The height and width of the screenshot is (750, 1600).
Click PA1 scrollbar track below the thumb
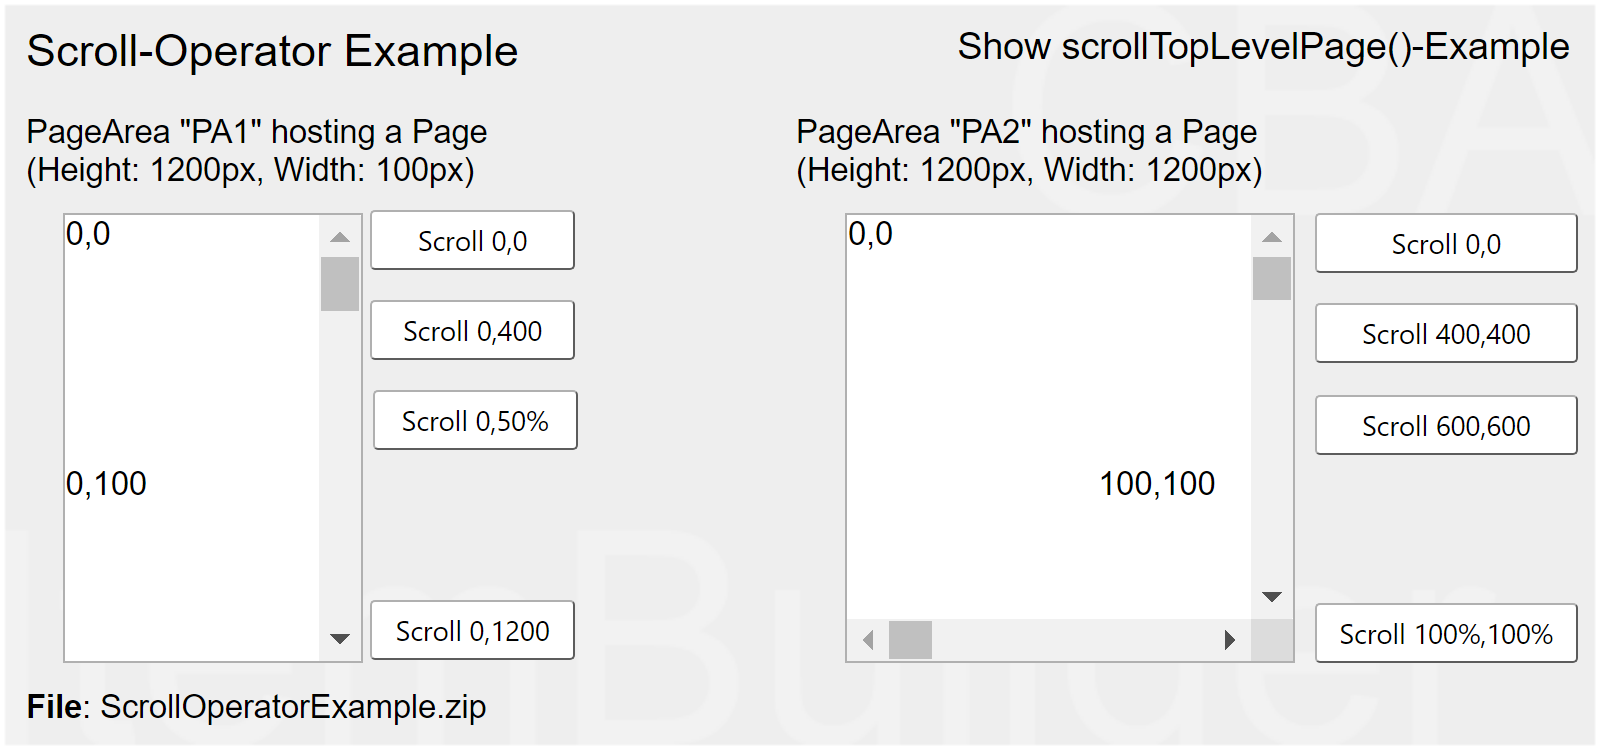coord(340,470)
